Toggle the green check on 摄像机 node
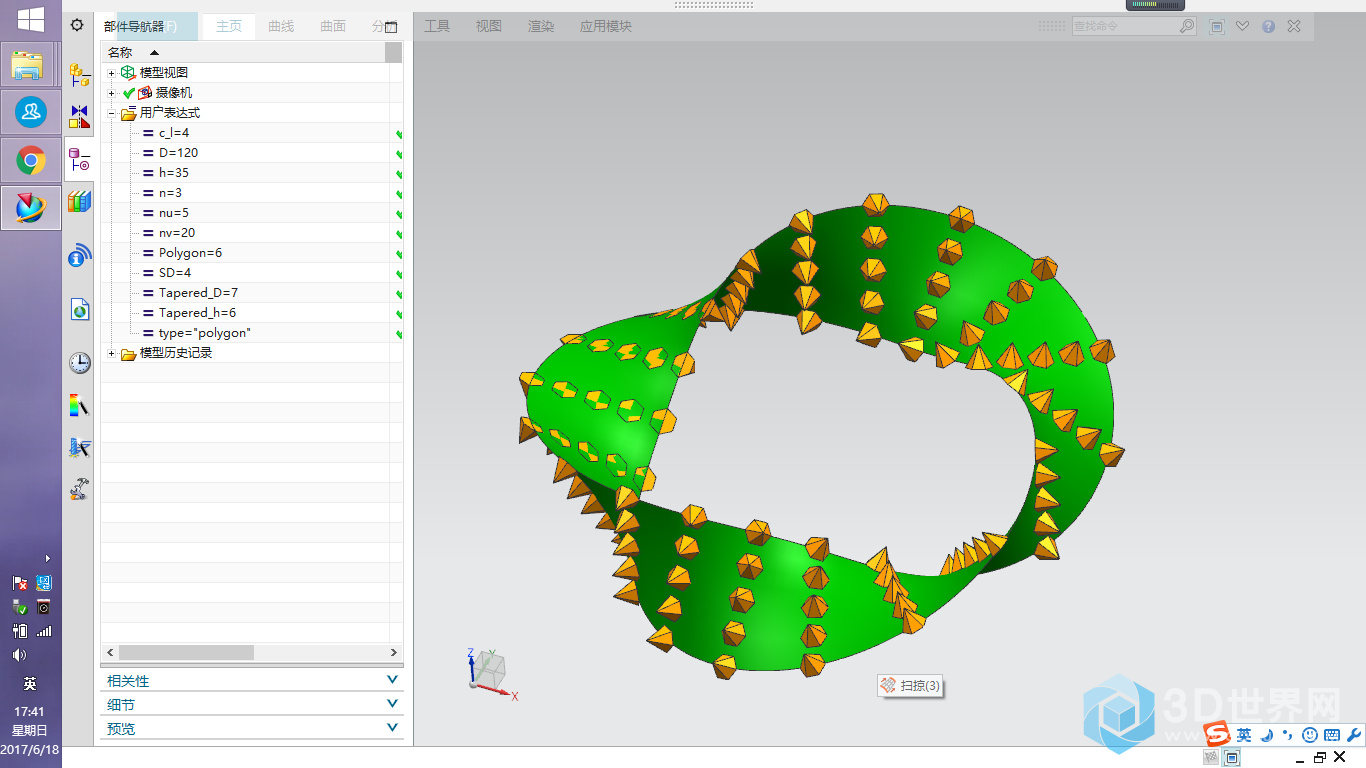Screen dimensions: 1366x768 point(129,93)
